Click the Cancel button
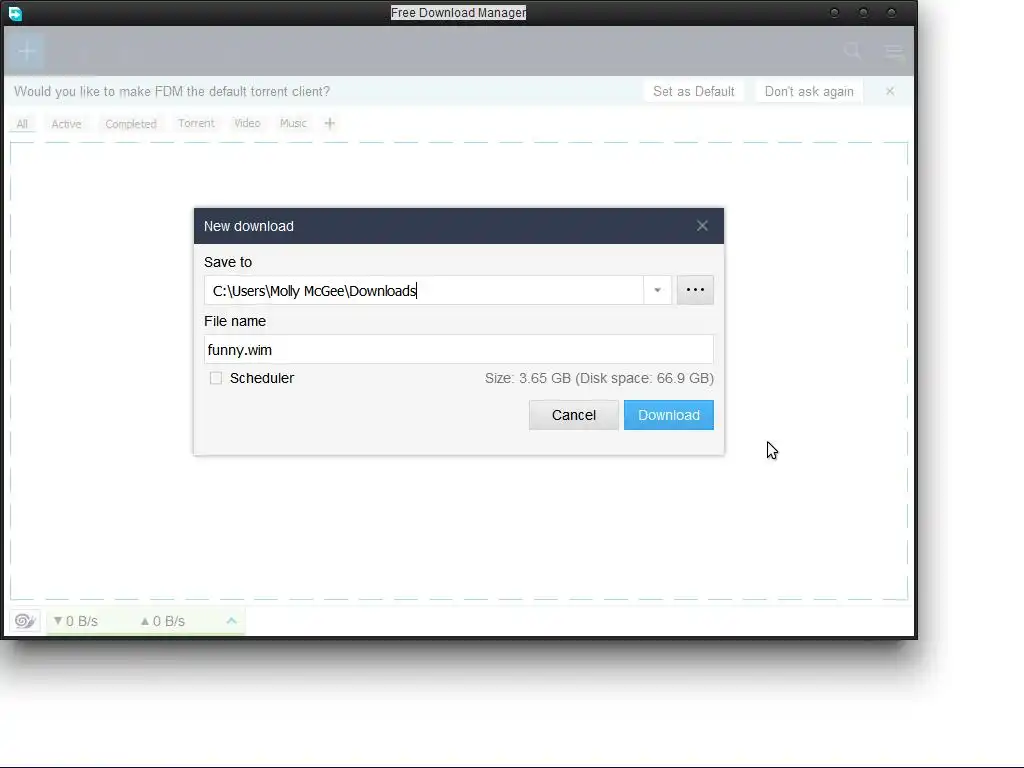This screenshot has width=1024, height=768. click(573, 415)
